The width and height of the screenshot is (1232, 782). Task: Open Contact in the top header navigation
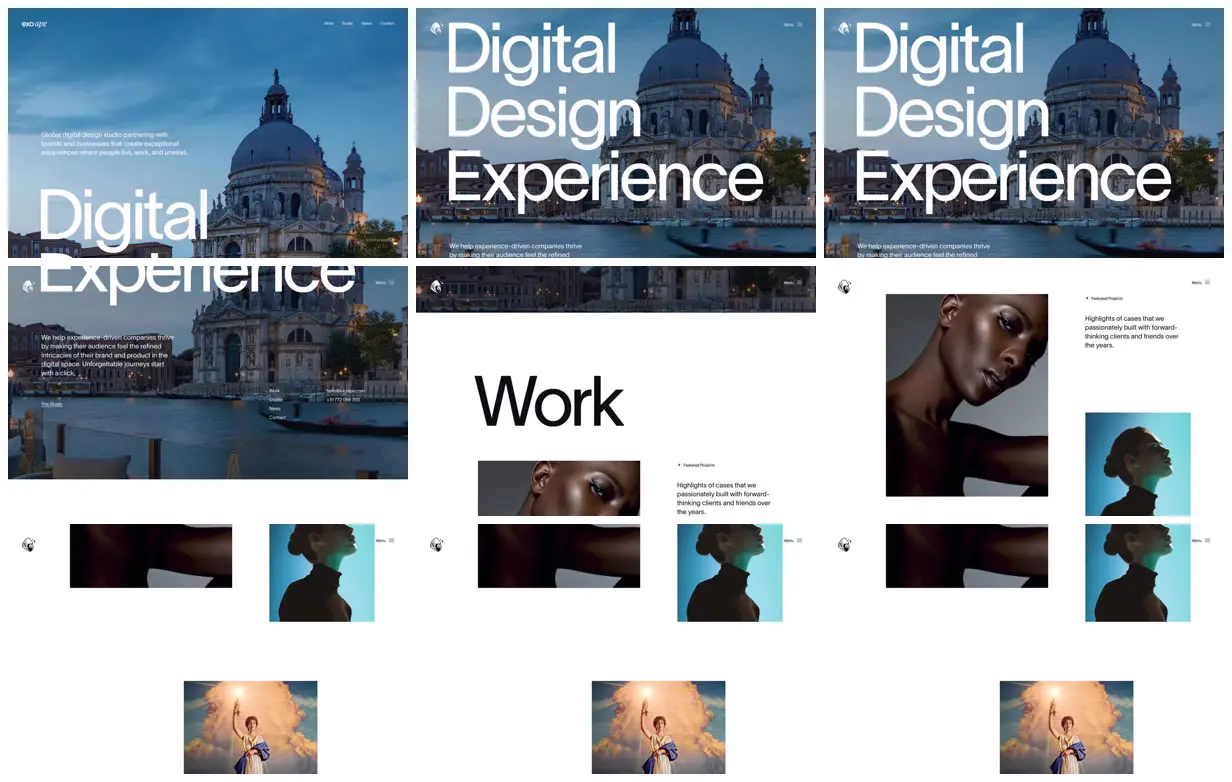[x=387, y=23]
